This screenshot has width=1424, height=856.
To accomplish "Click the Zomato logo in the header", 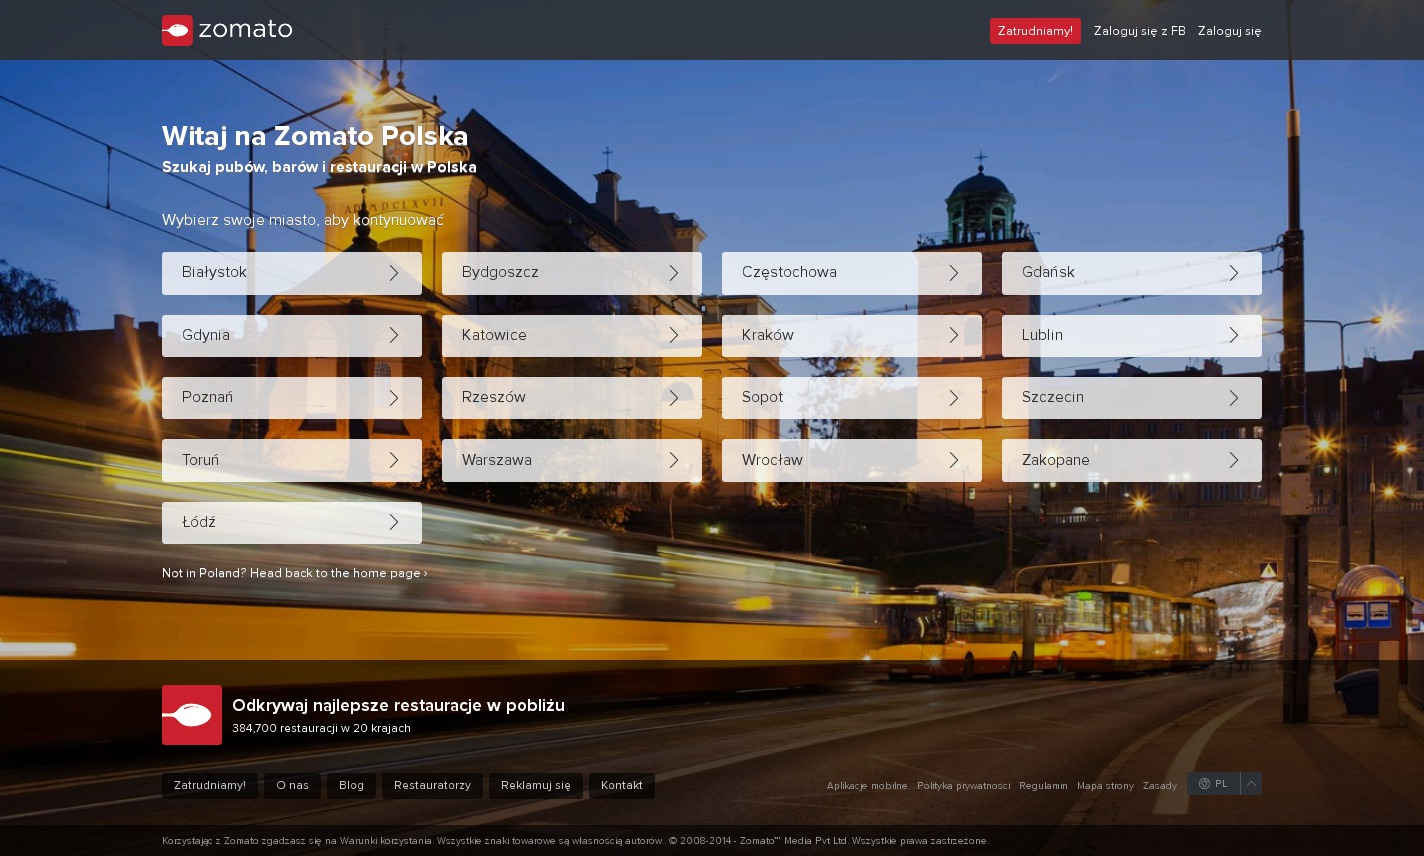I will tap(227, 30).
